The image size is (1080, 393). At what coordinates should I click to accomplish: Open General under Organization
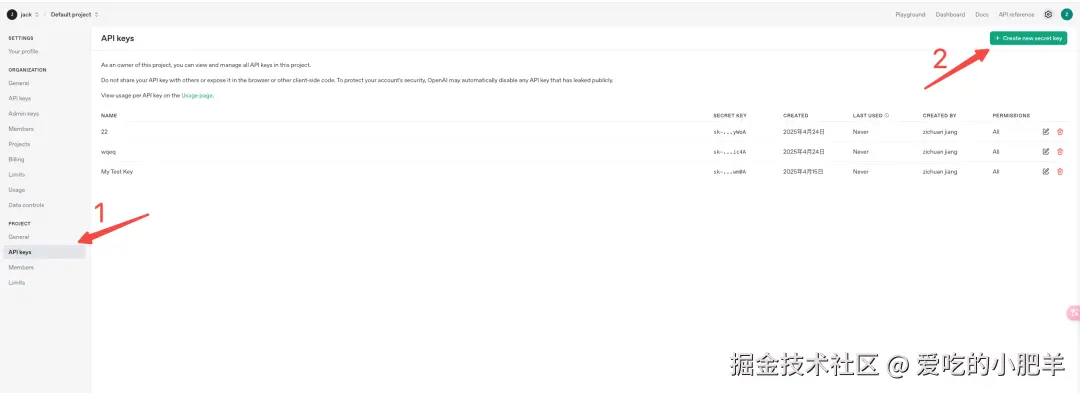point(19,83)
